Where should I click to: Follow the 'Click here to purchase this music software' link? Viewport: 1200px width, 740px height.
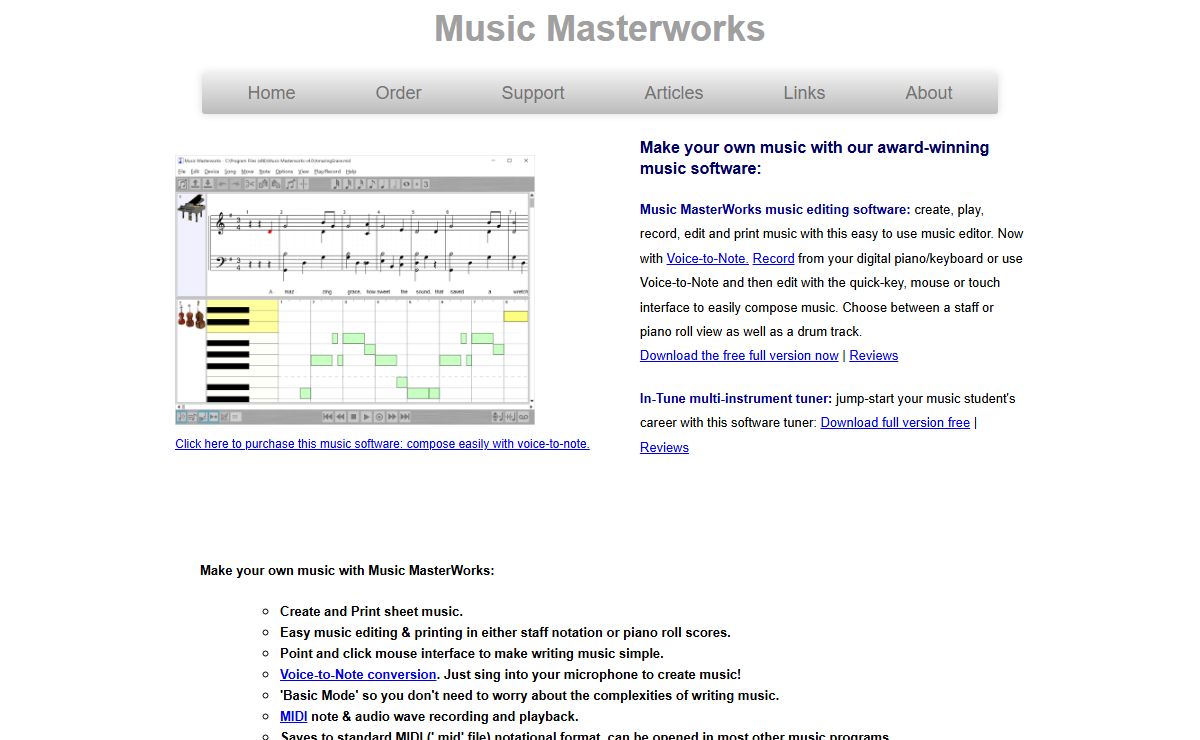pos(382,444)
